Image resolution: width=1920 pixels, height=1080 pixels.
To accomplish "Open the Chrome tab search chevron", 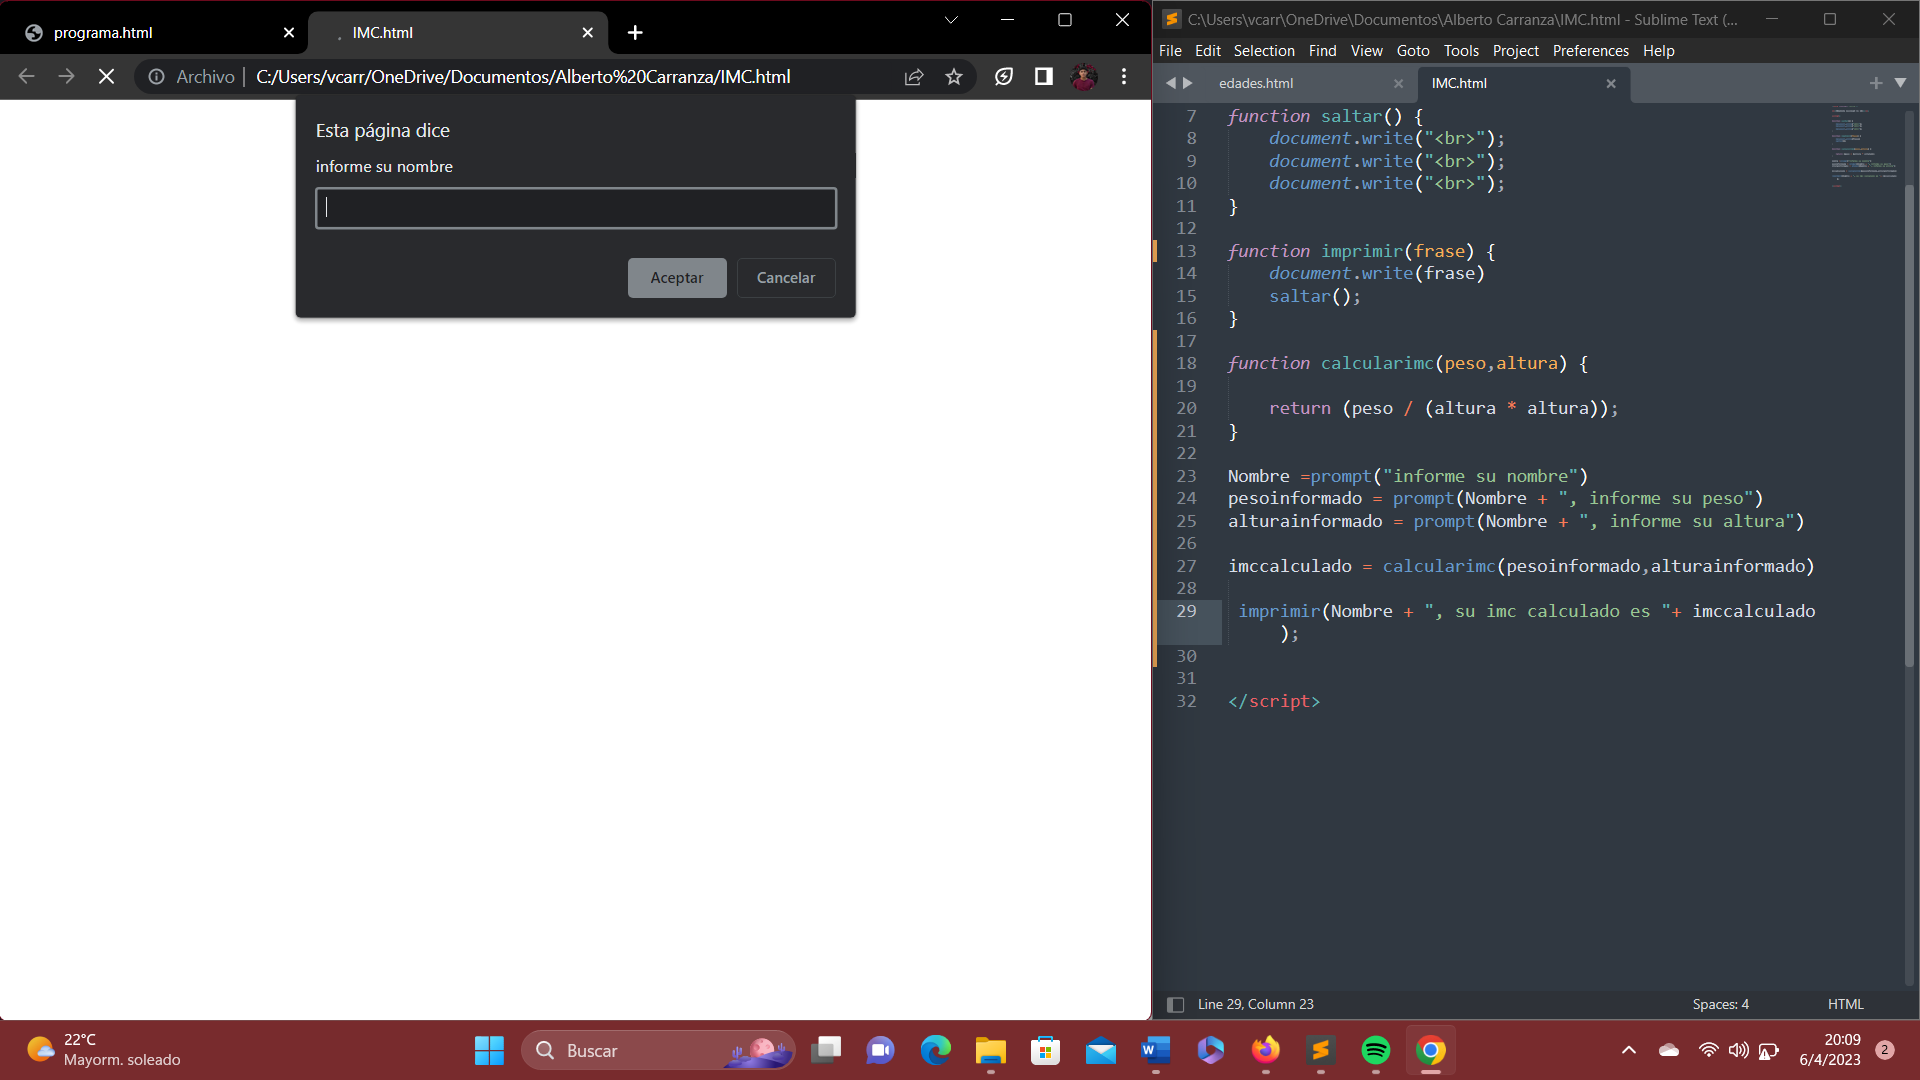I will click(951, 20).
